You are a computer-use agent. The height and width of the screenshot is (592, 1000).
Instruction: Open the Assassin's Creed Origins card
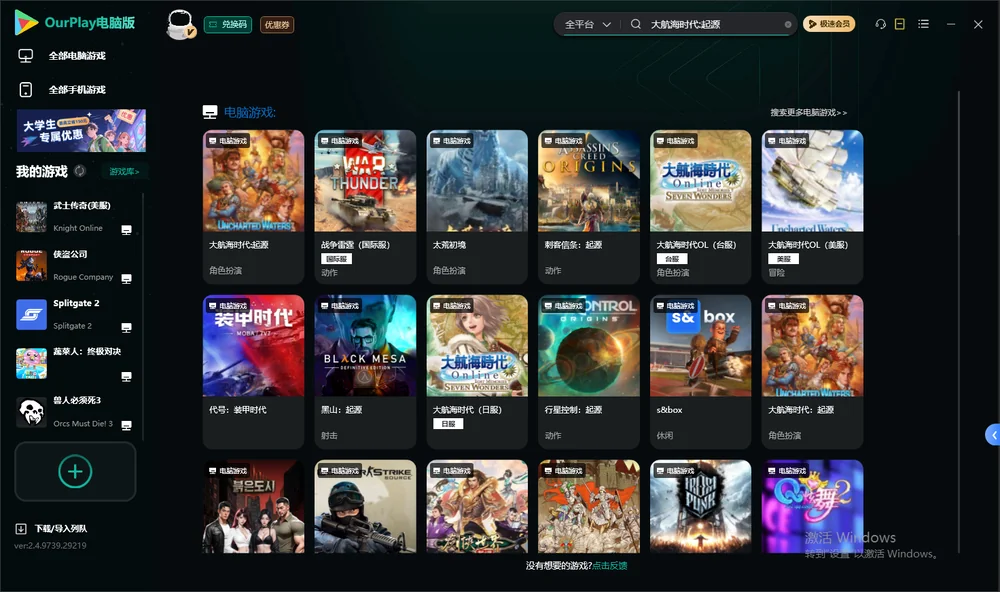(589, 207)
